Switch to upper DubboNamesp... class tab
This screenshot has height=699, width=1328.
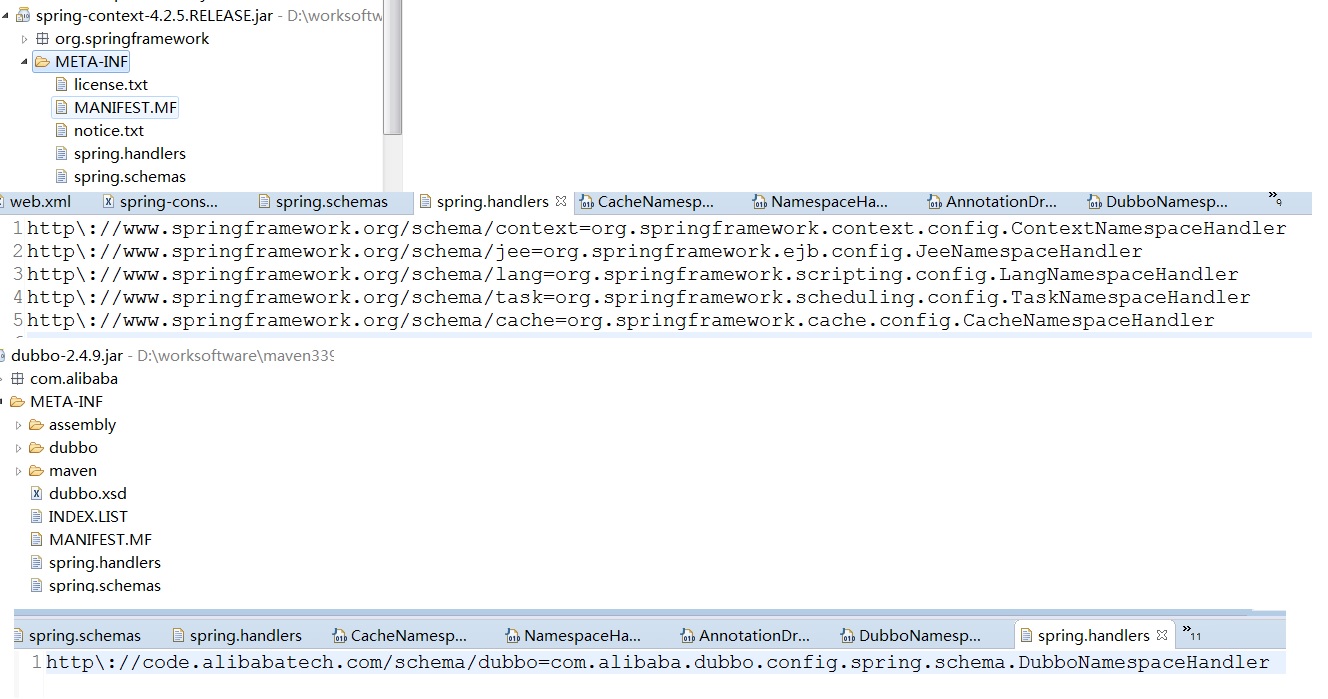point(1167,202)
